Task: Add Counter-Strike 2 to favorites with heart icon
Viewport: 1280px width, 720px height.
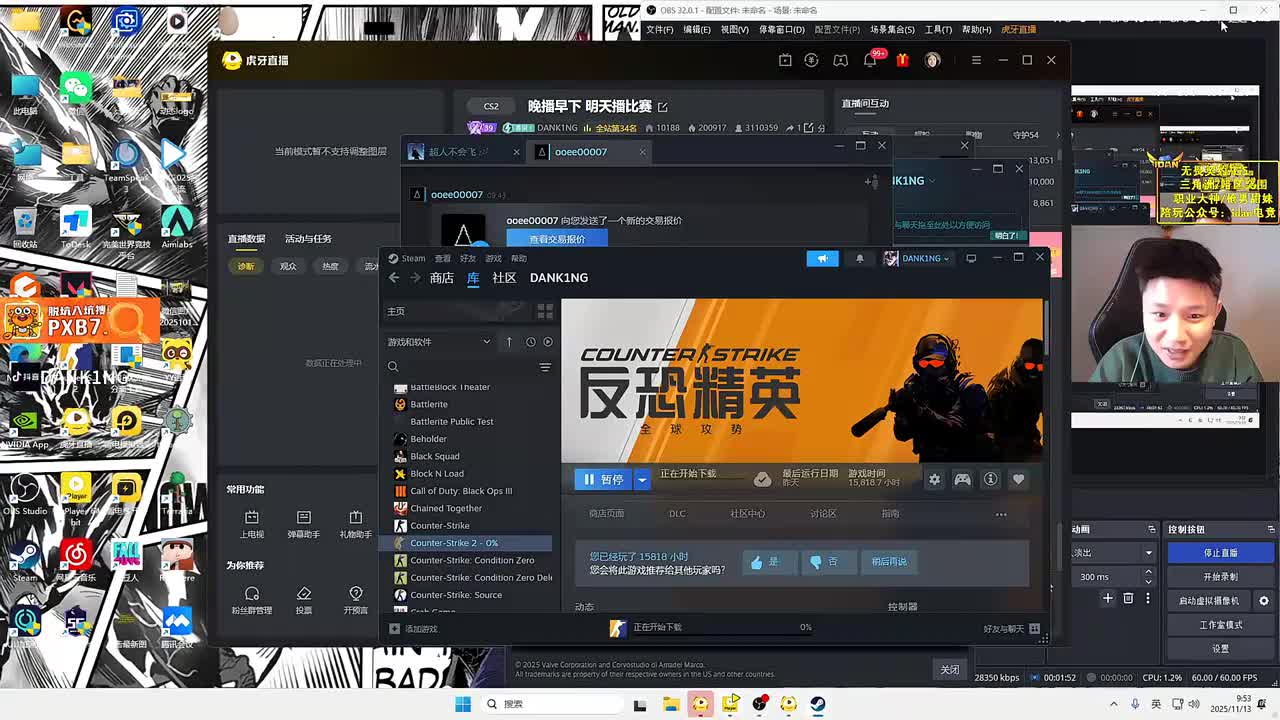Action: coord(1018,480)
